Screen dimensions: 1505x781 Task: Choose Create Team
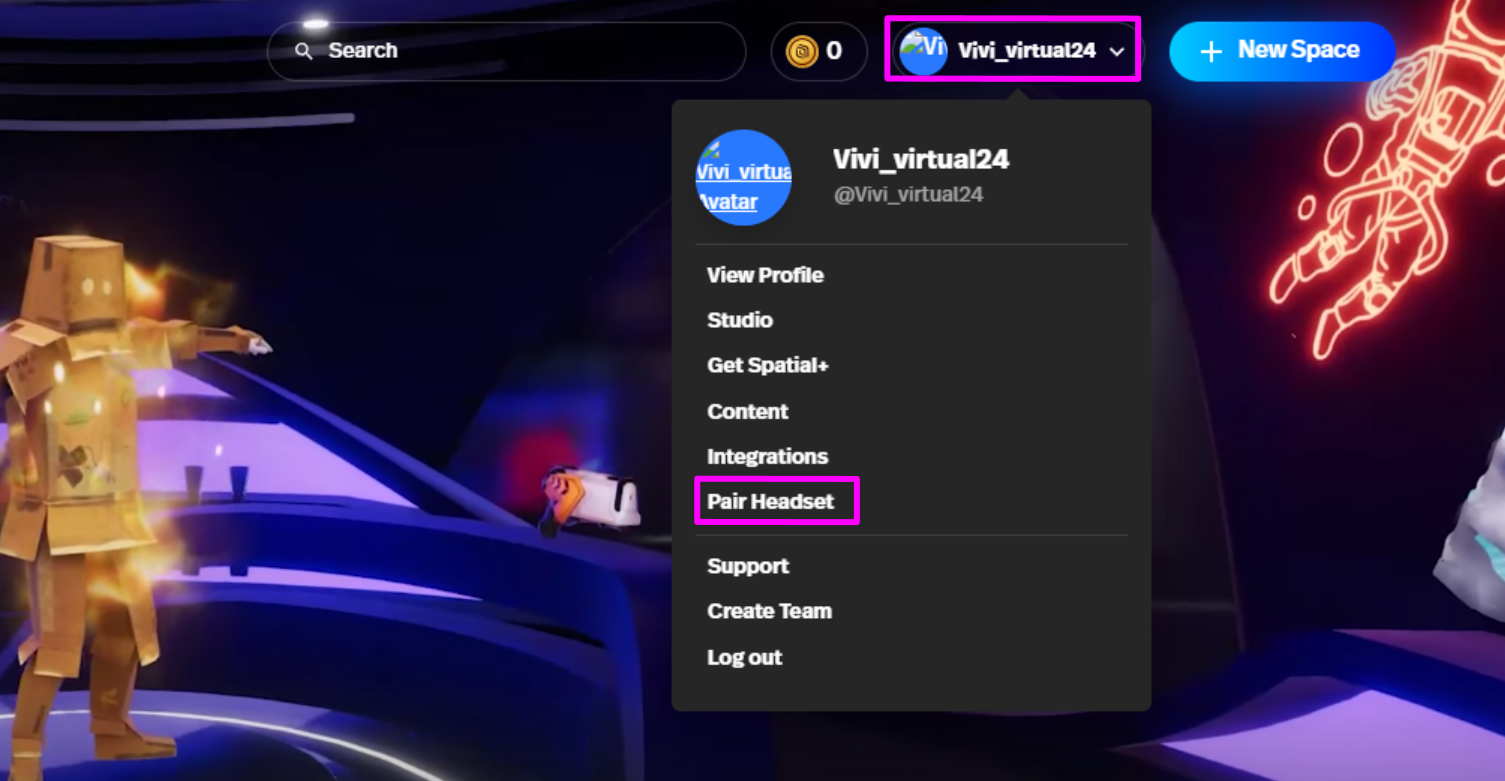[x=770, y=611]
